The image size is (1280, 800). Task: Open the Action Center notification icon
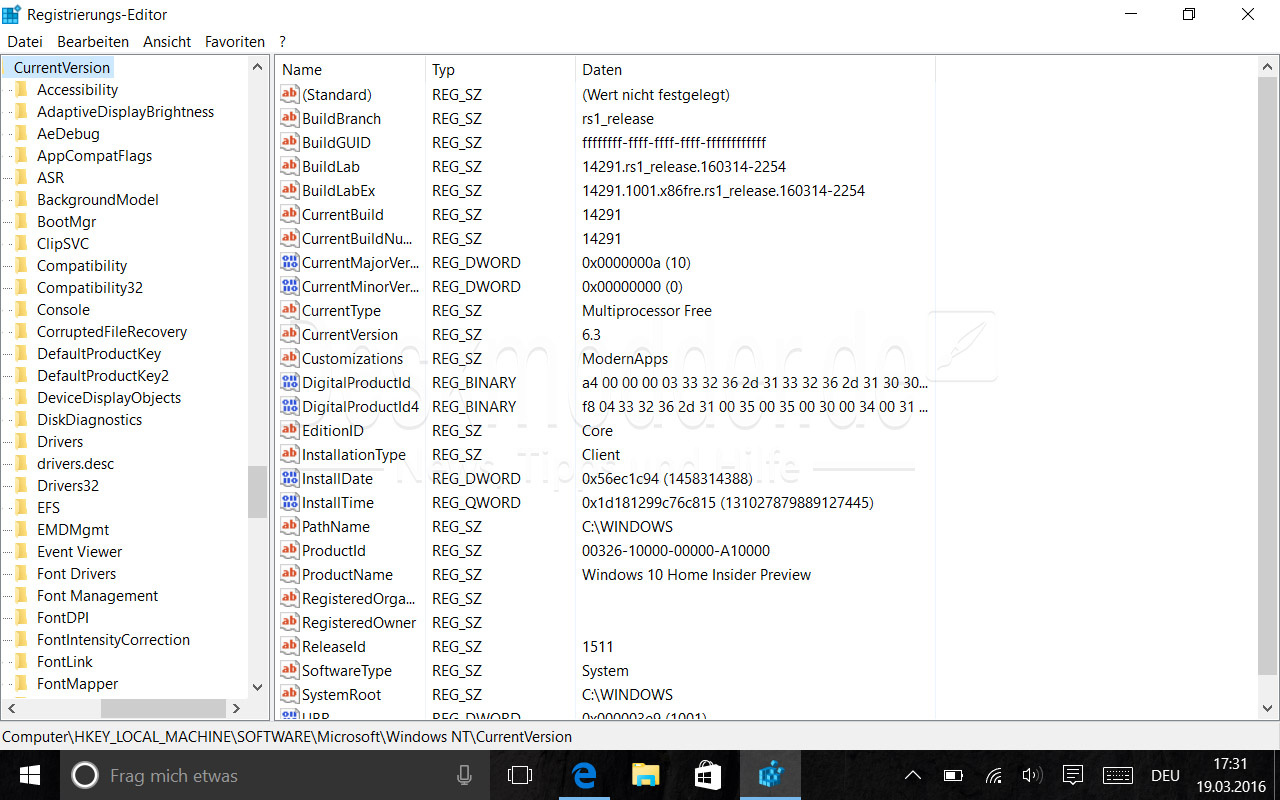[x=1073, y=775]
